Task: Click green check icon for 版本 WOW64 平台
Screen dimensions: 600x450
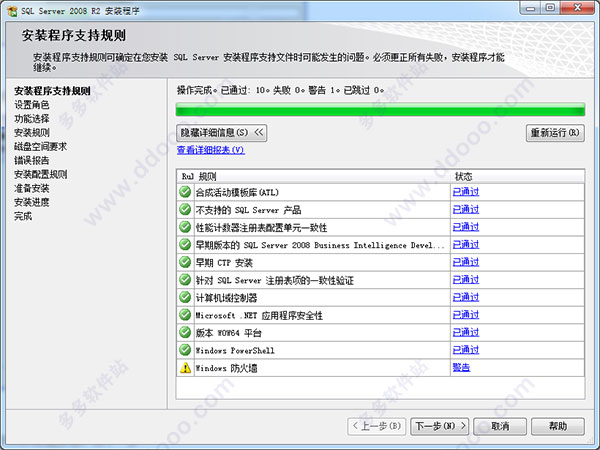Action: 185,332
